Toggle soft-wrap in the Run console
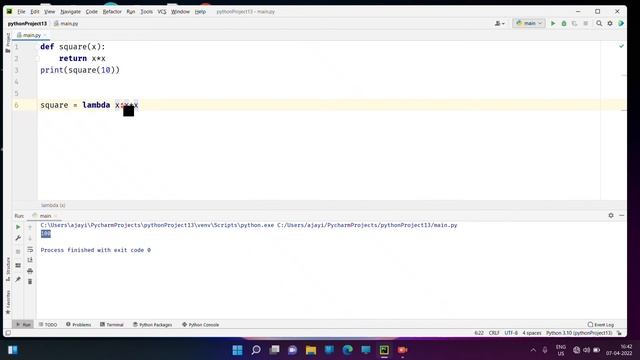Screen dimensions: 640x360 coord(30,249)
